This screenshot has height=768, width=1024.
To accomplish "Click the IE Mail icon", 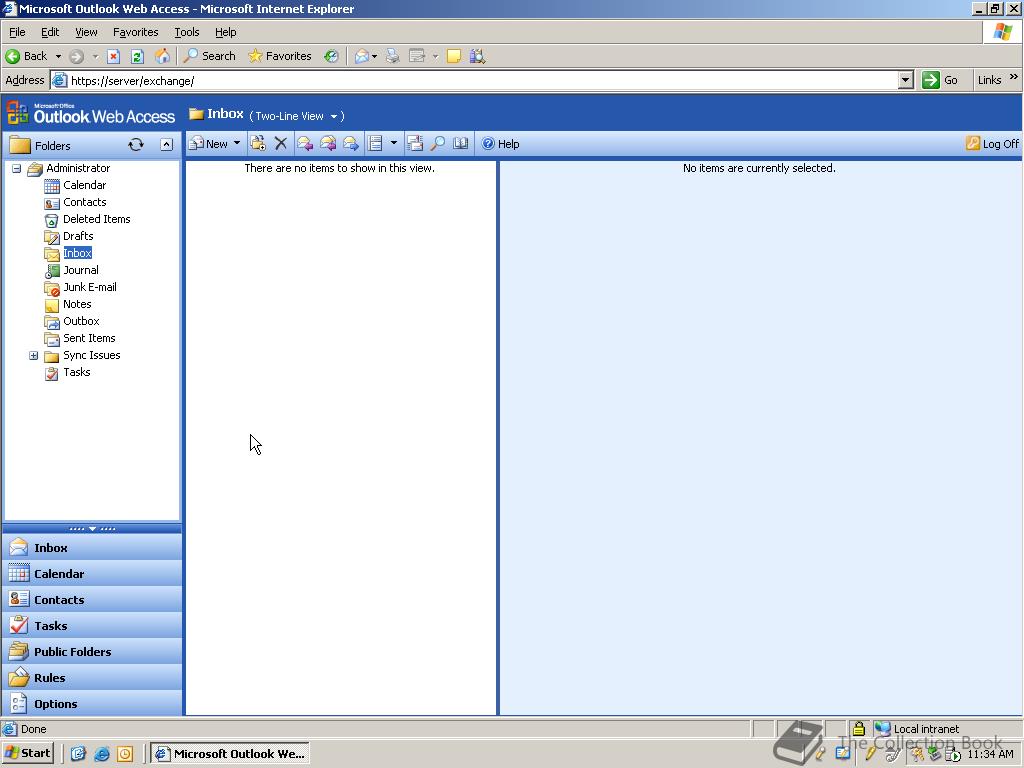I will (x=362, y=56).
